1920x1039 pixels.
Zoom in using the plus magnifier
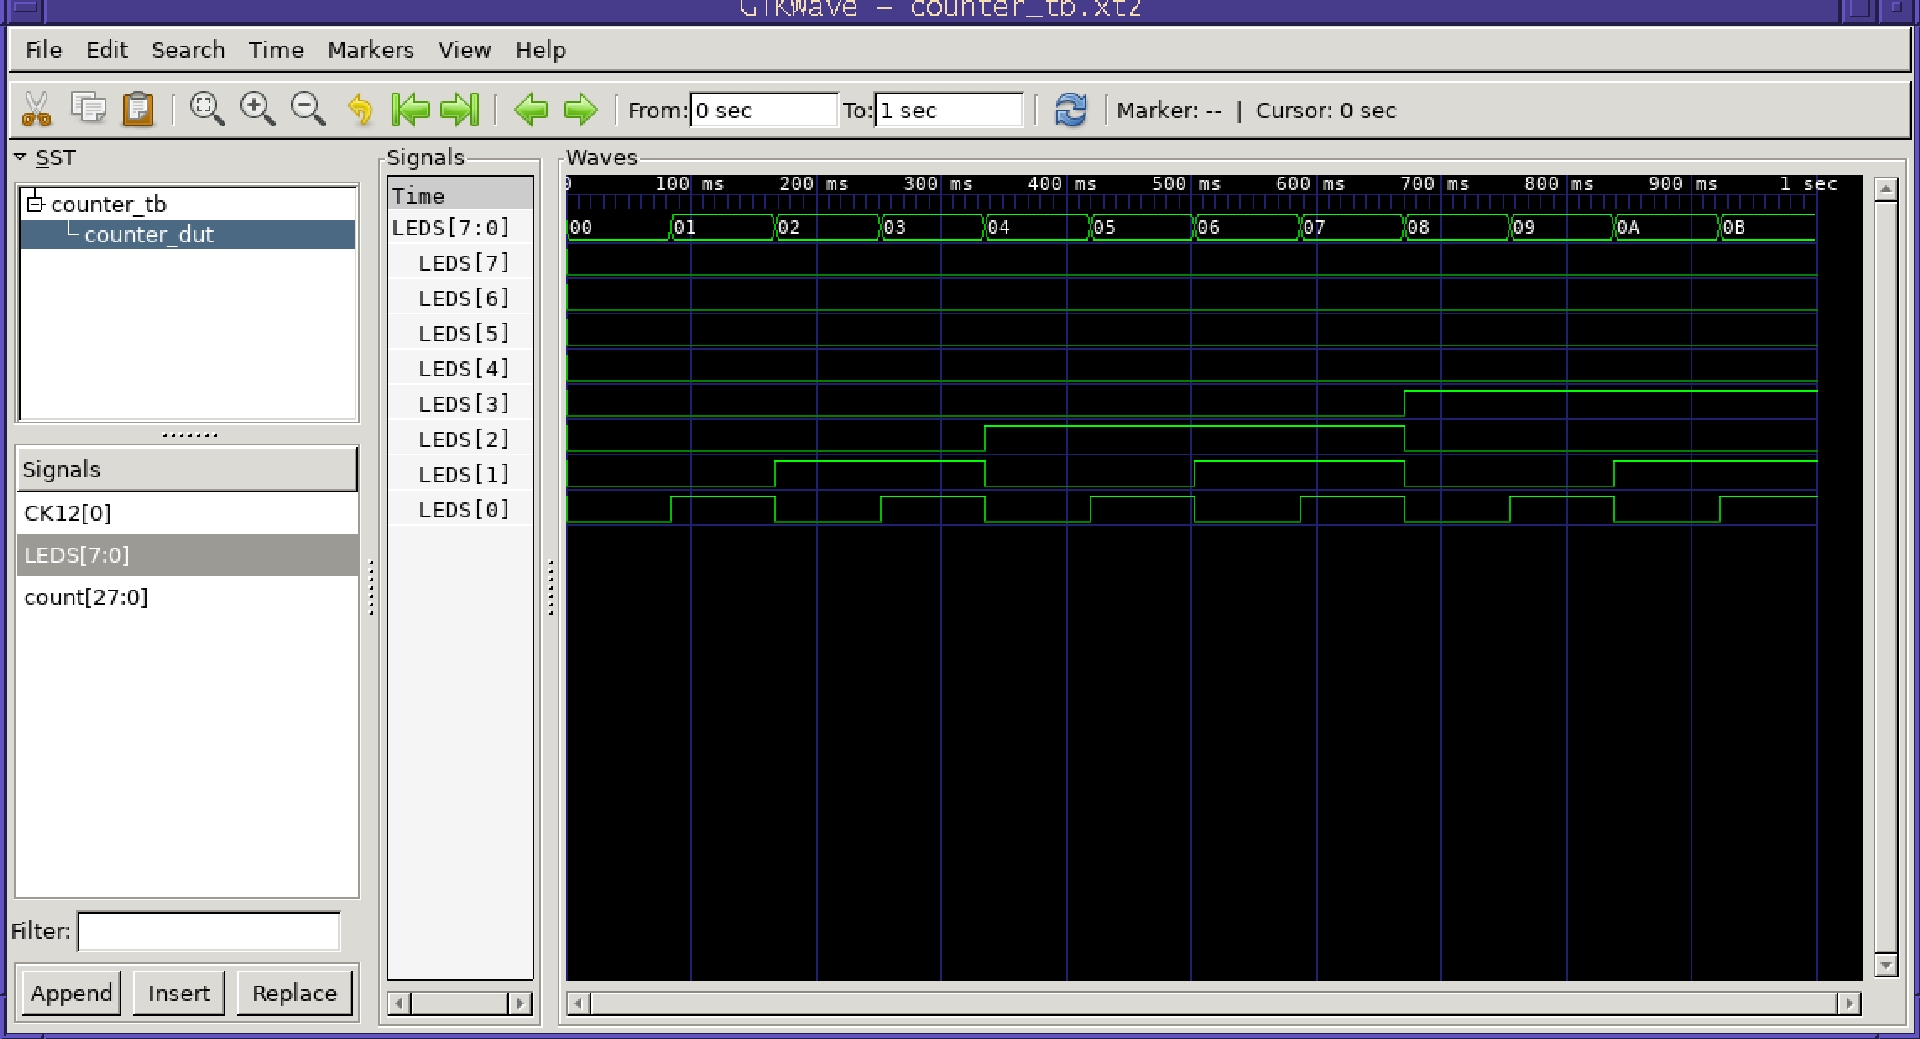[x=257, y=109]
